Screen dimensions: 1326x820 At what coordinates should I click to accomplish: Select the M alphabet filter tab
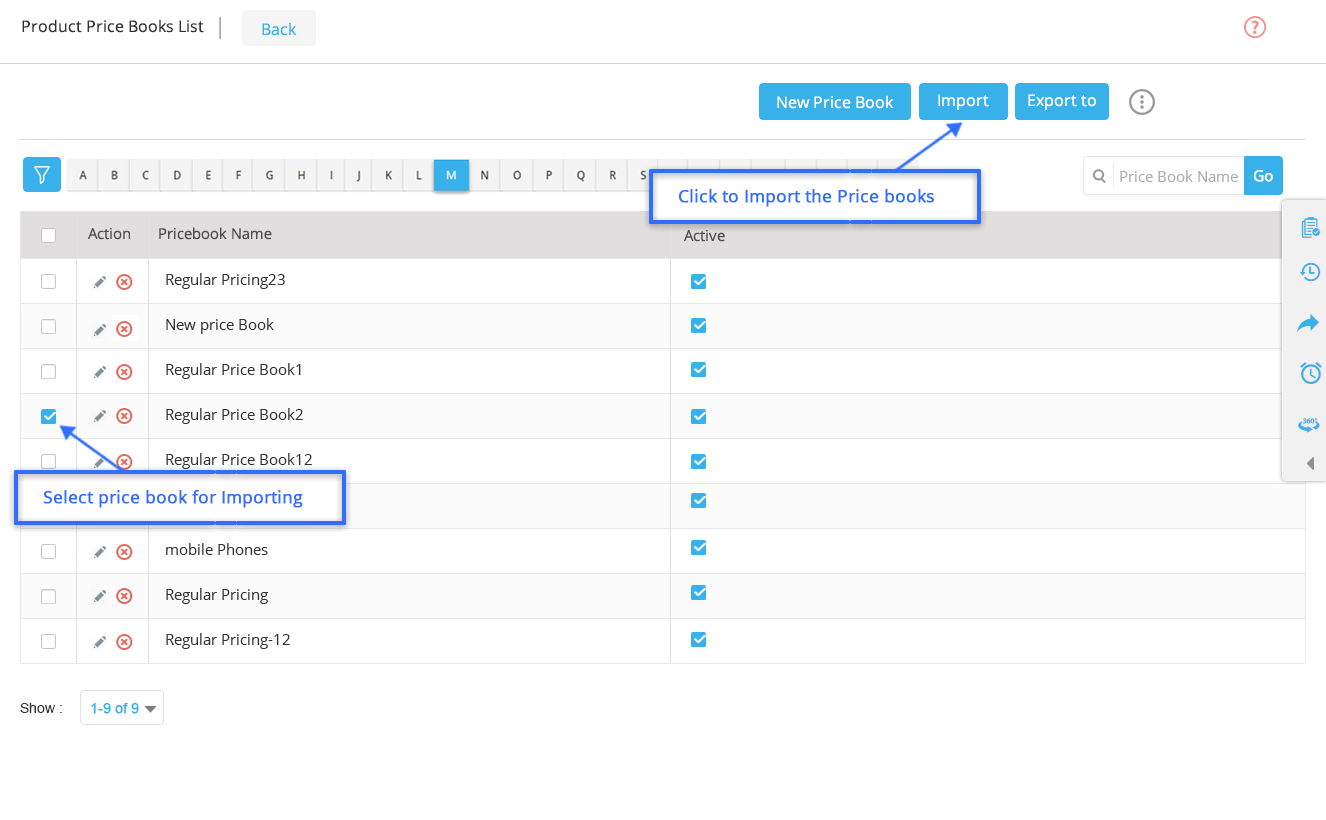point(451,174)
